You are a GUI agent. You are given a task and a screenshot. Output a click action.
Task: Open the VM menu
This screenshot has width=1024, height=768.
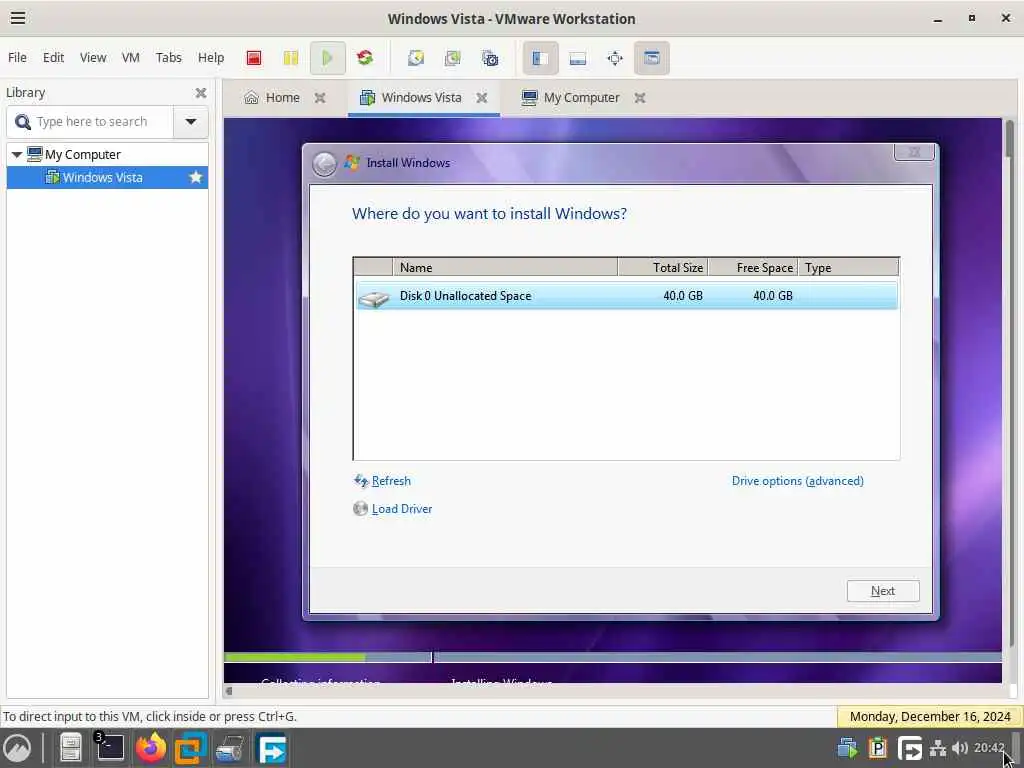pos(131,57)
